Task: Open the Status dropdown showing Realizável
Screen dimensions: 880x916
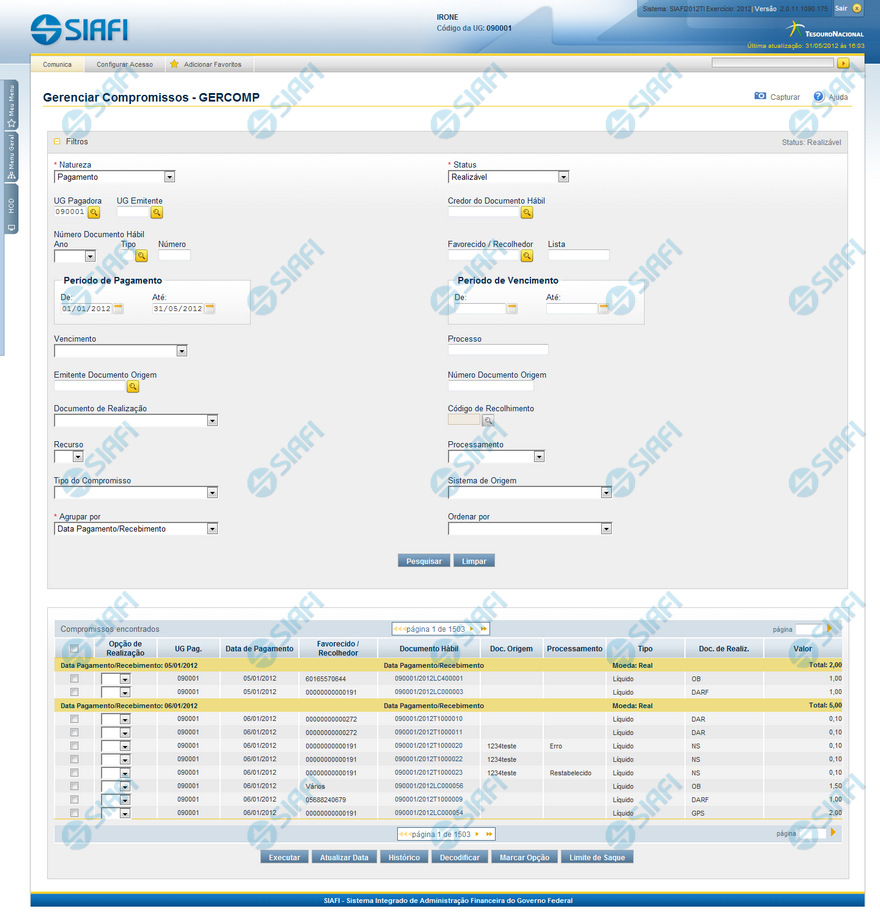Action: point(563,177)
